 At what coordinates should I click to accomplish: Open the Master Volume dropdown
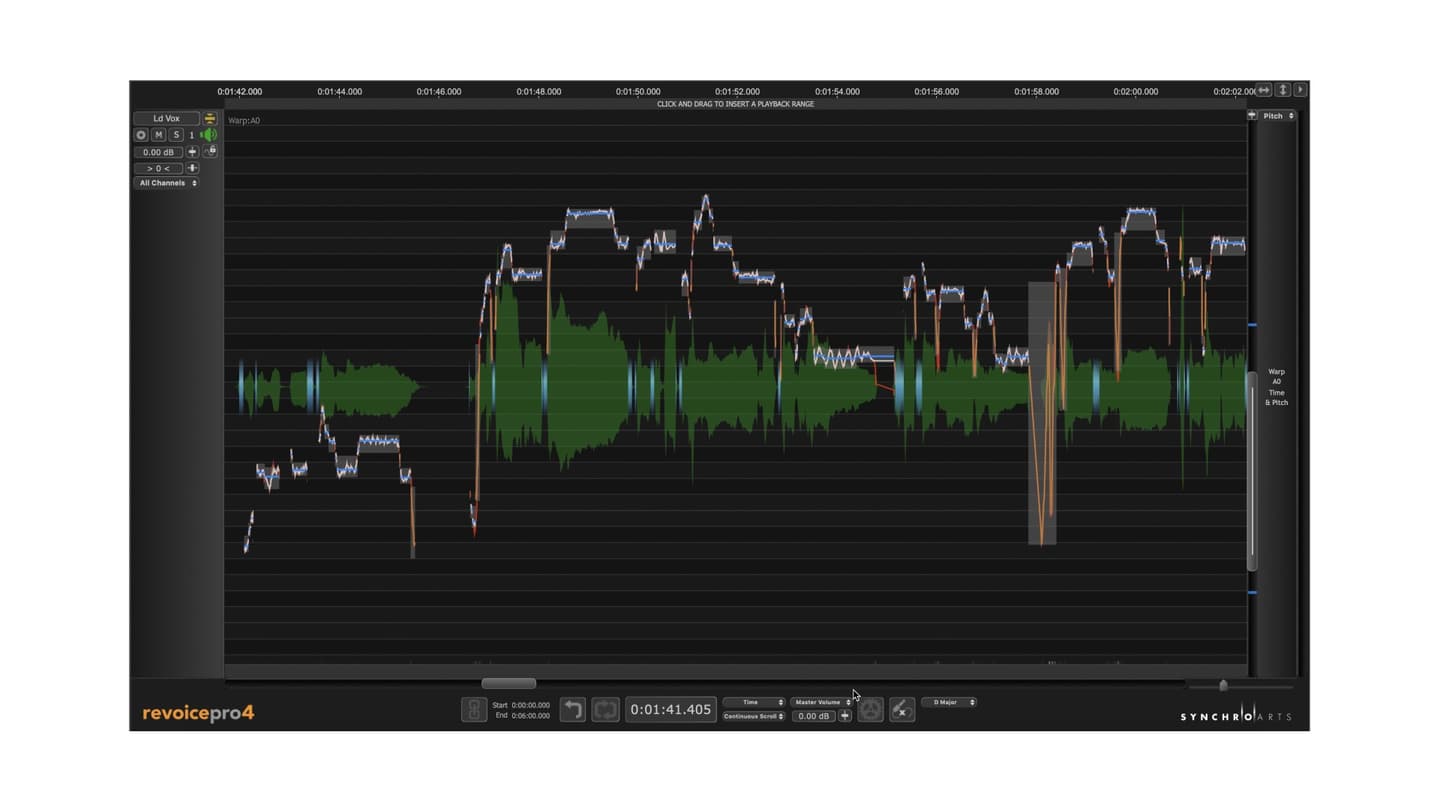click(x=822, y=702)
